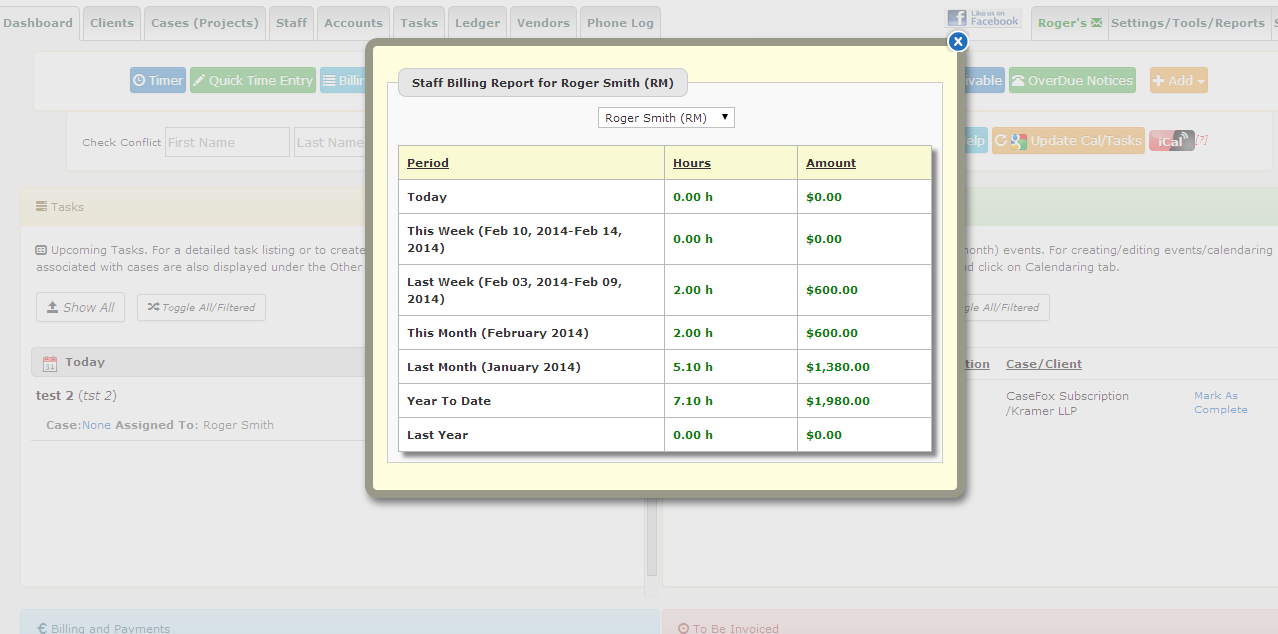
Task: Select the Year To Date row label
Action: point(449,401)
